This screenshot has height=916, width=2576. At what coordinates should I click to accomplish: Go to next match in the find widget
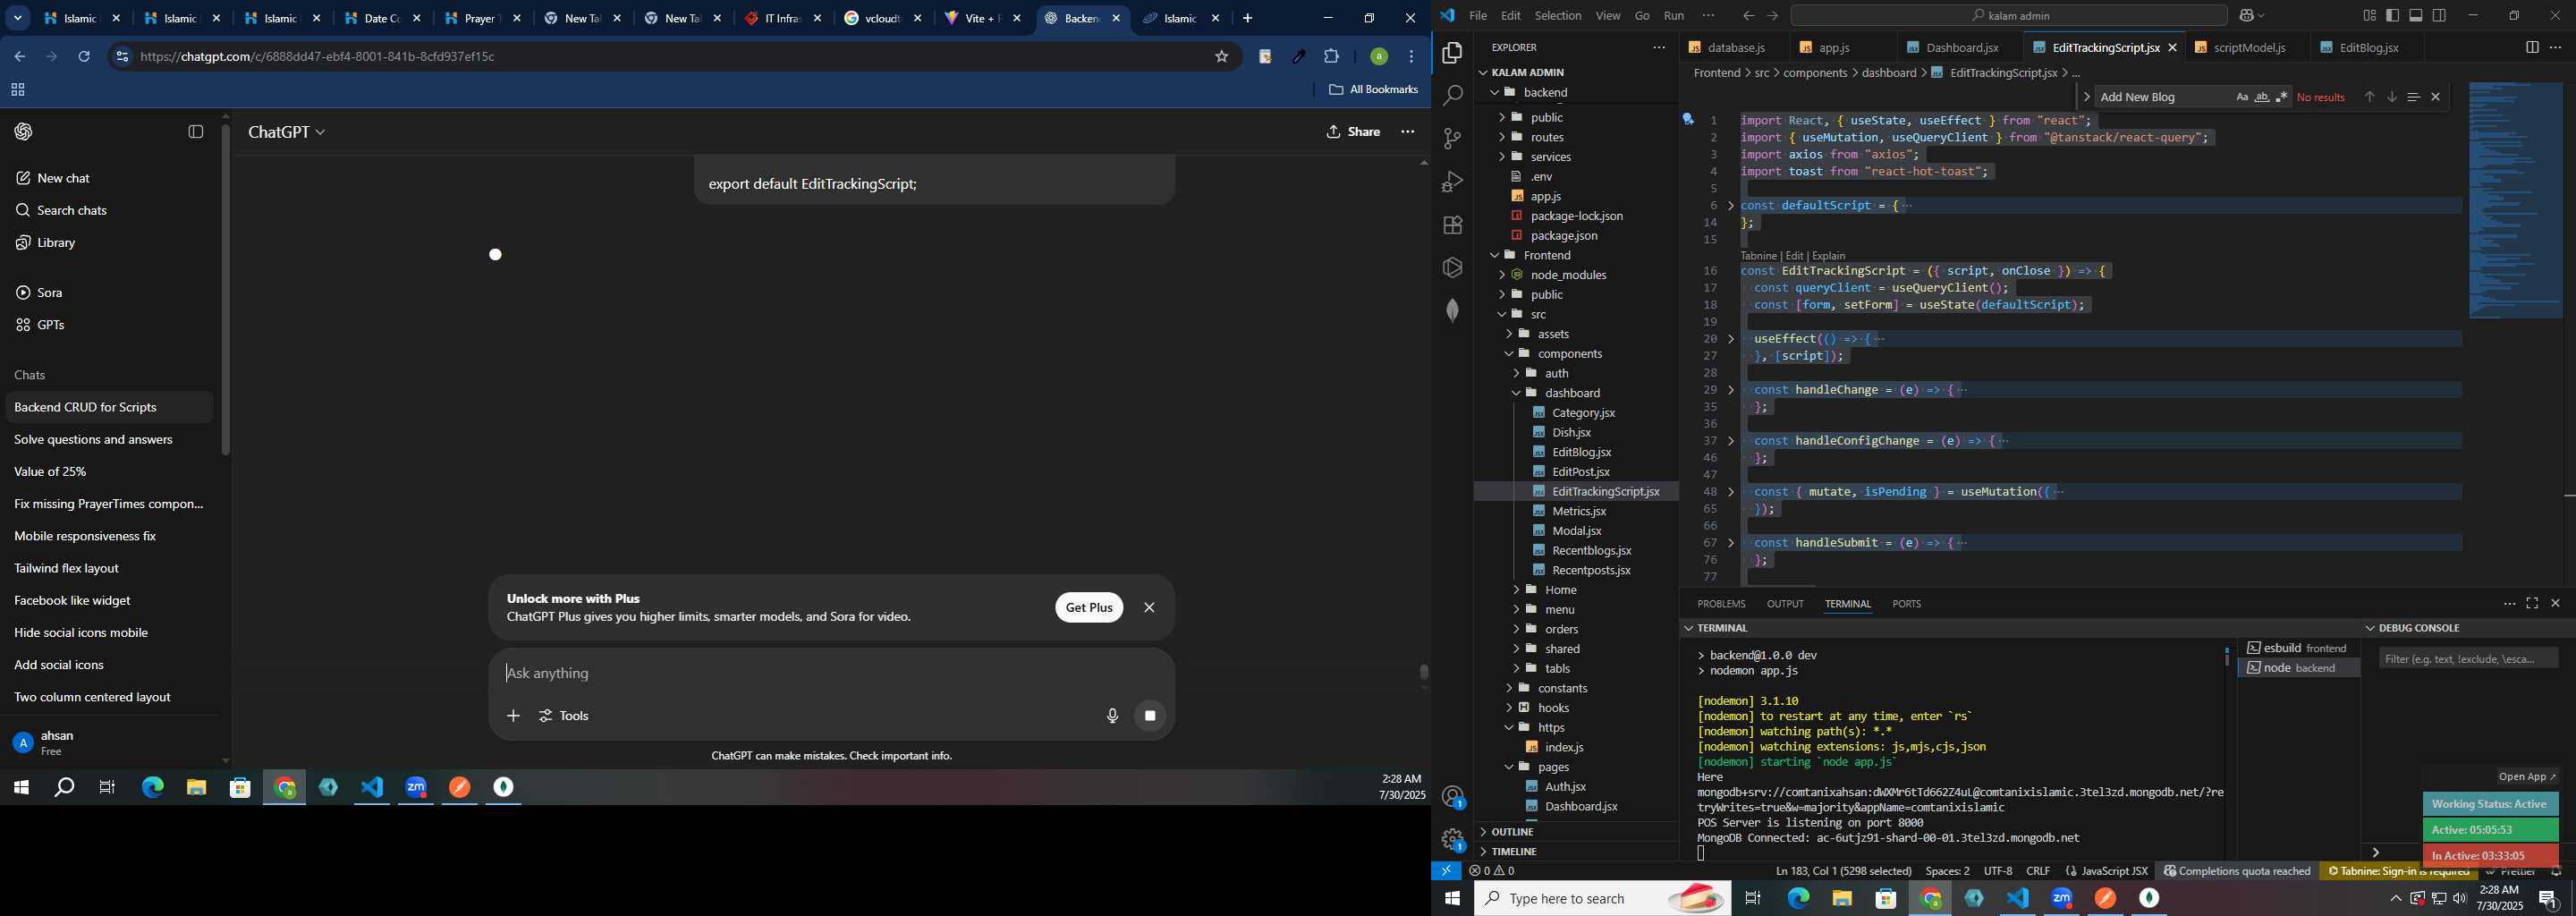pyautogui.click(x=2392, y=97)
